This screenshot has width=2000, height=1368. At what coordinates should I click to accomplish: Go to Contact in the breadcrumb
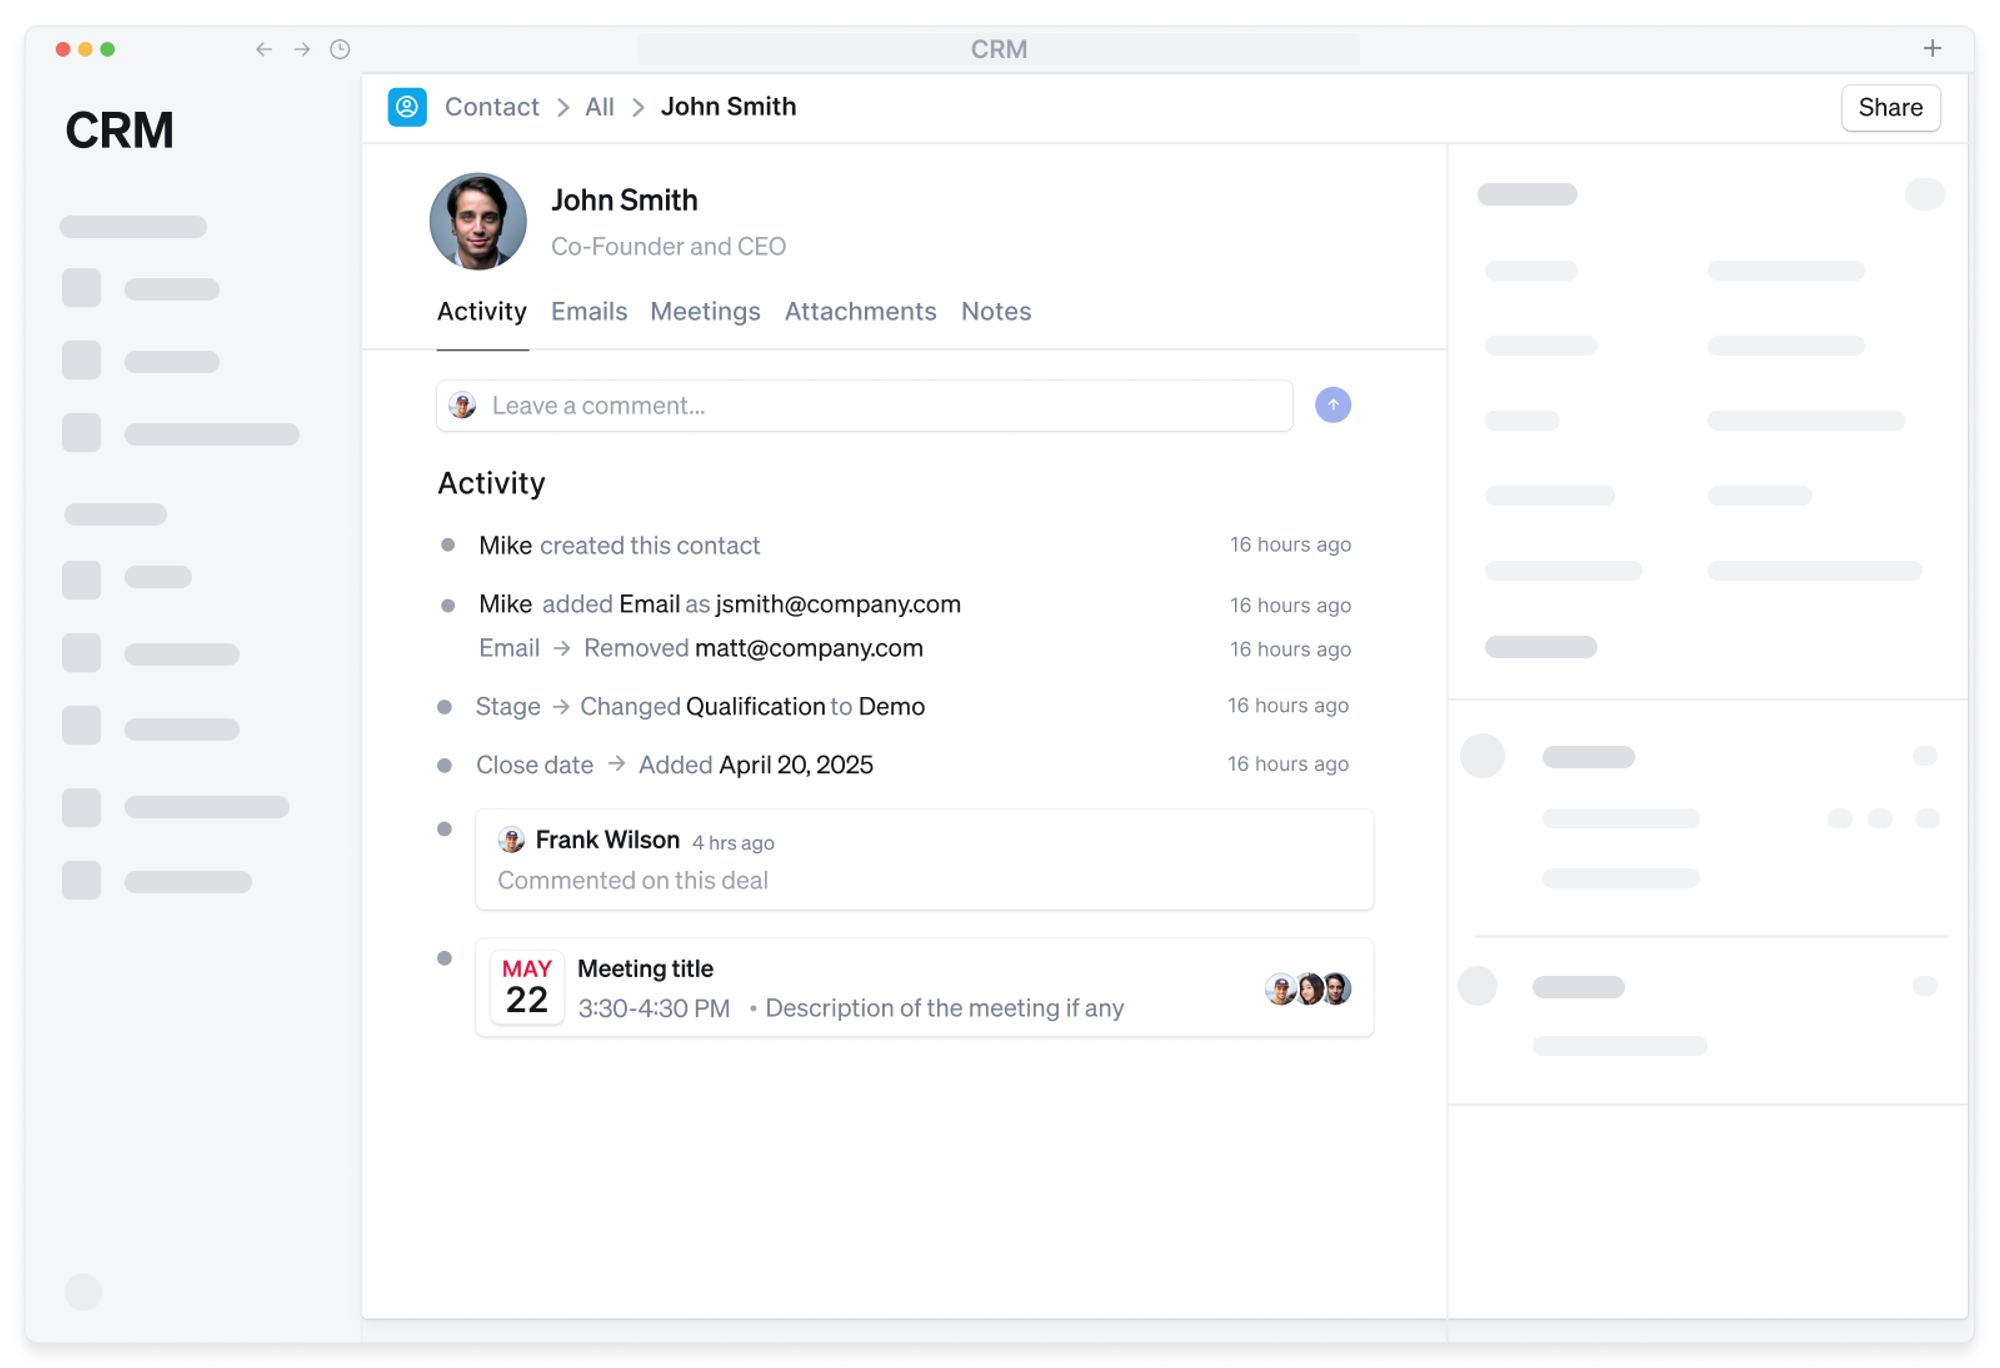[x=491, y=107]
